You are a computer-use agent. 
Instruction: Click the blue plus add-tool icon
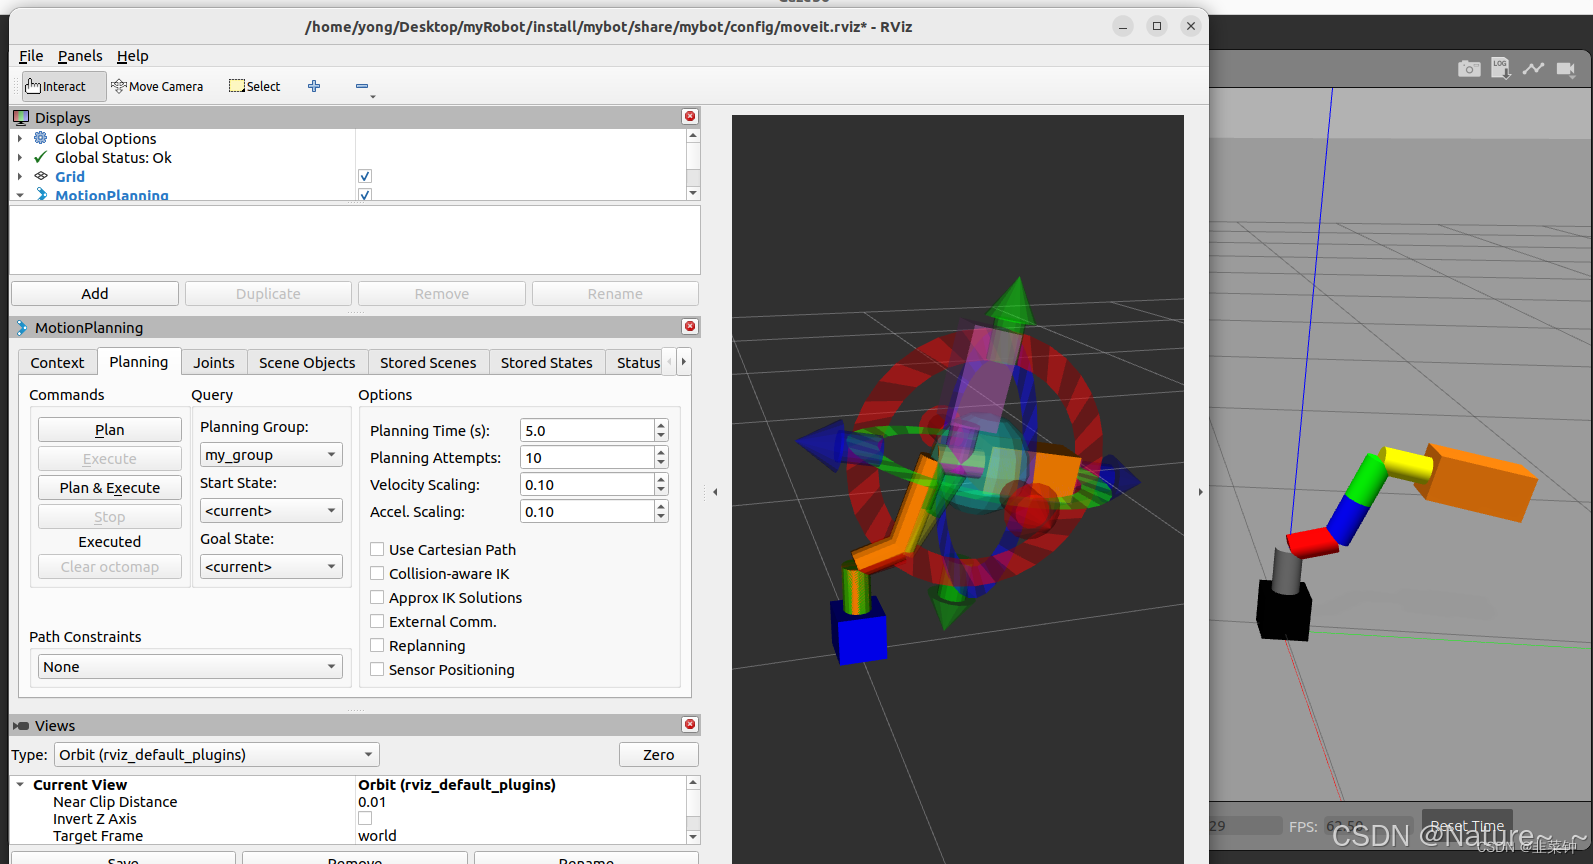coord(314,86)
